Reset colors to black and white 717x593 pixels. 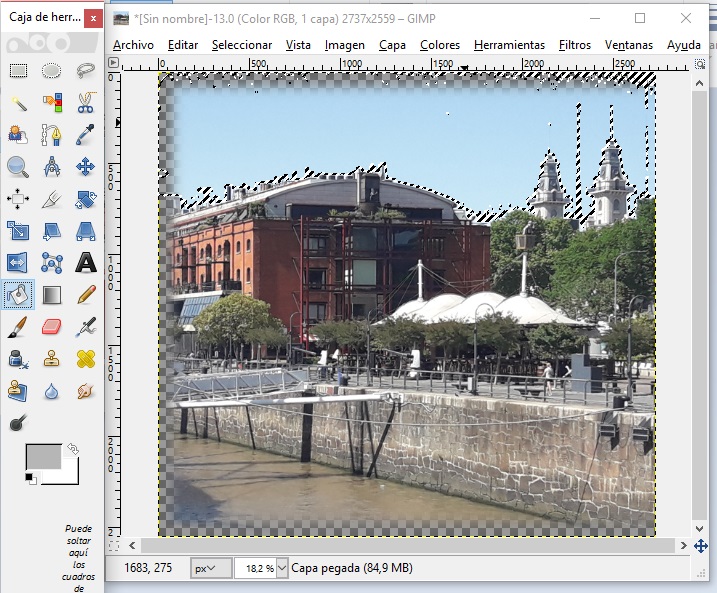coord(31,479)
